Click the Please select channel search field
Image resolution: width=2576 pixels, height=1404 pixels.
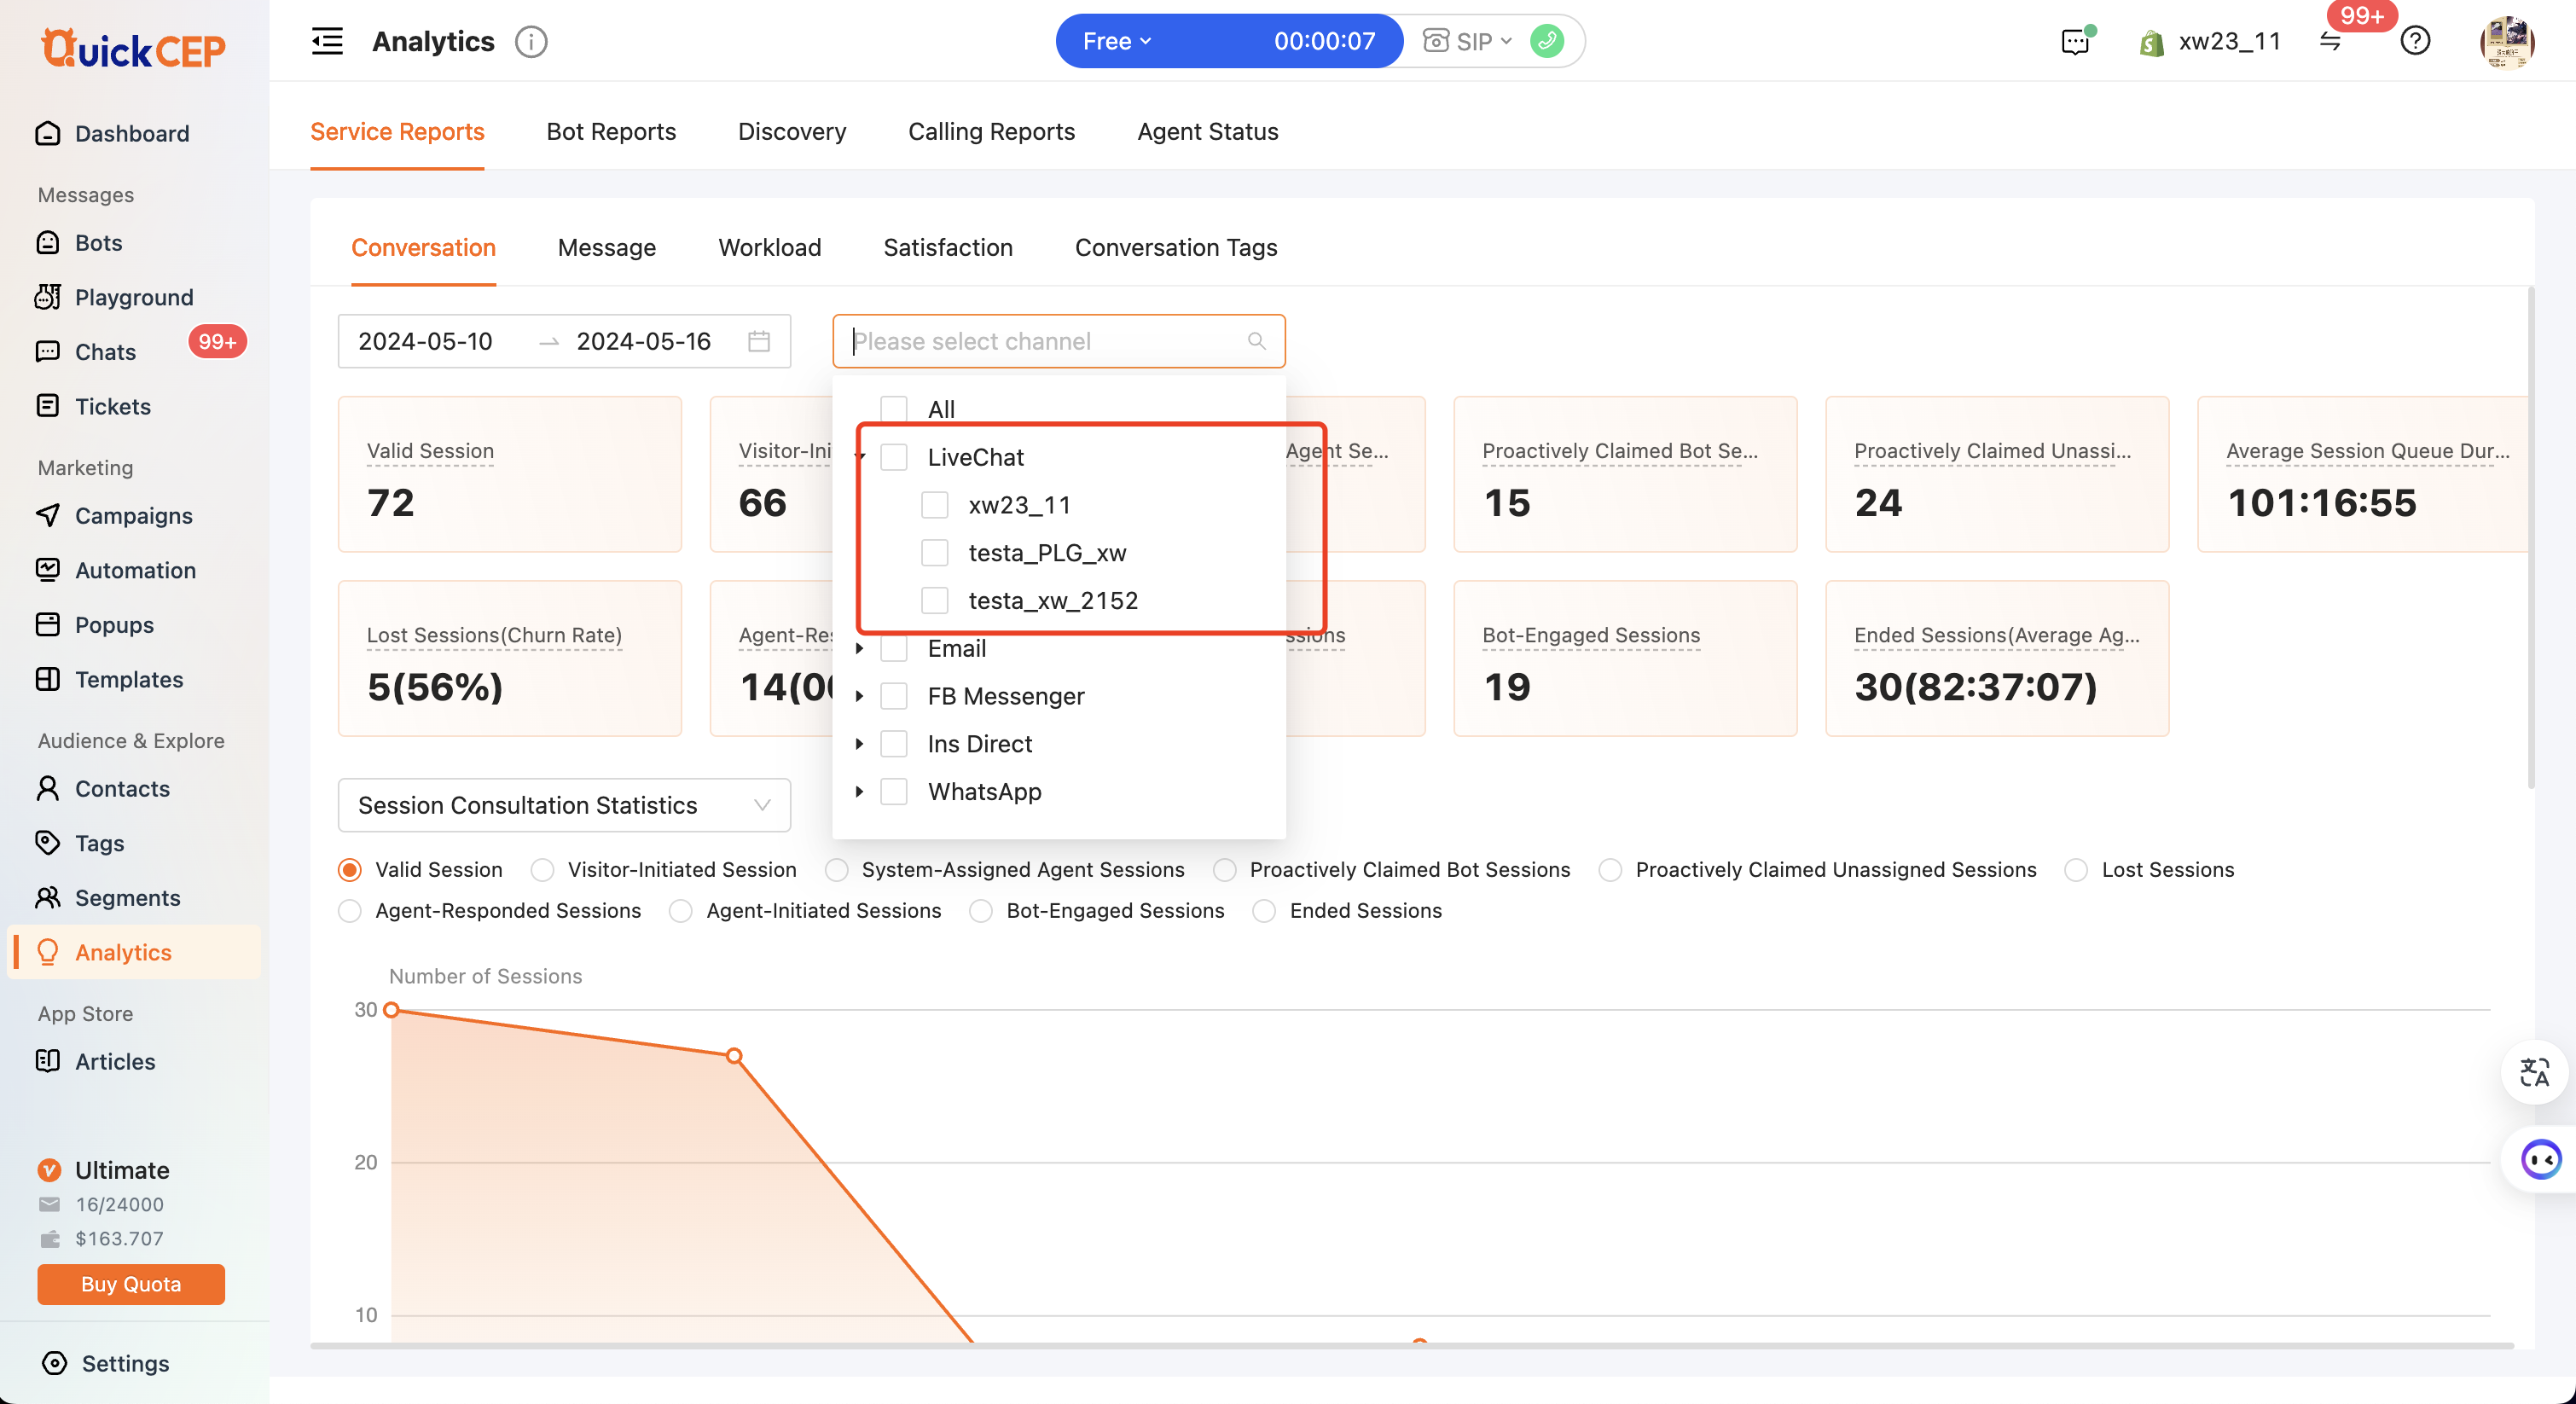(x=1058, y=341)
